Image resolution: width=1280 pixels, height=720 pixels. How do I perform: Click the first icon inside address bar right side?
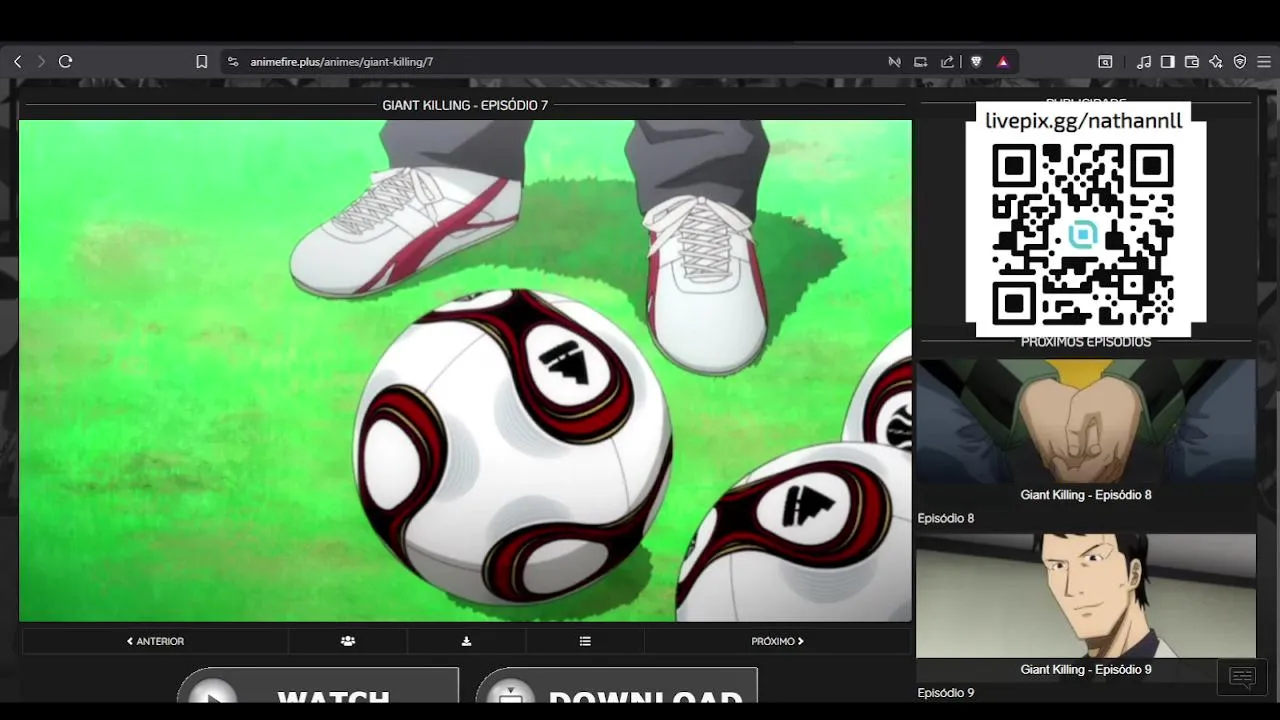tap(895, 62)
